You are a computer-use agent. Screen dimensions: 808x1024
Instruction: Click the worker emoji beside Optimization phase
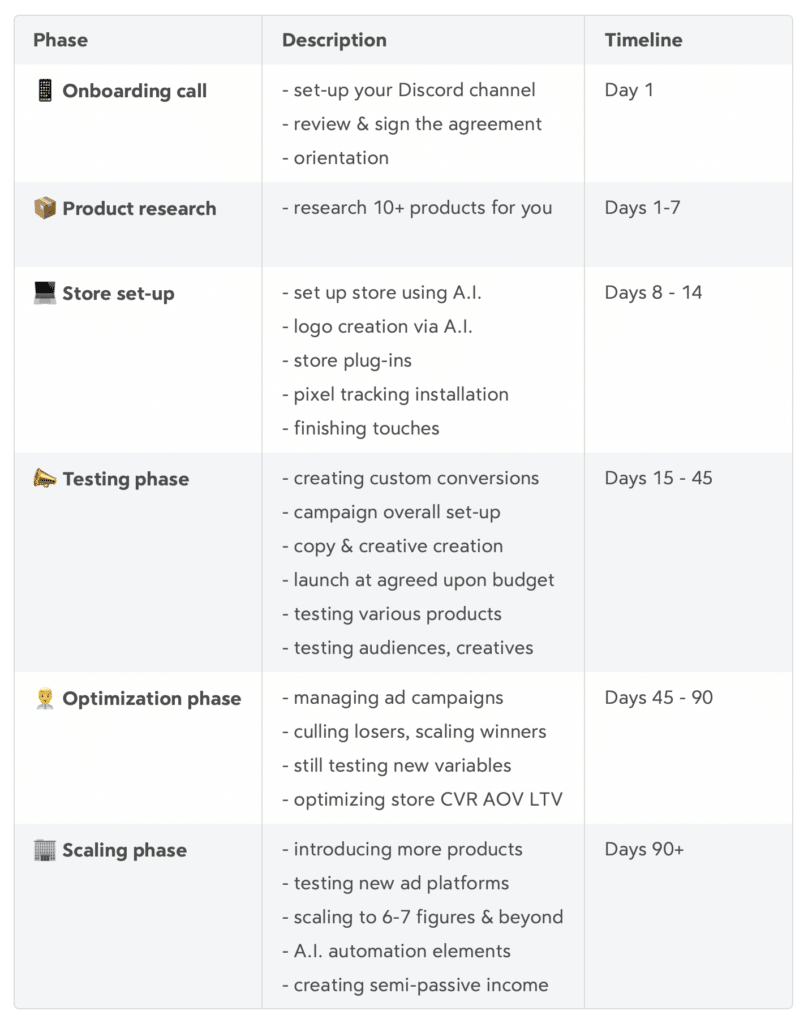tap(44, 699)
